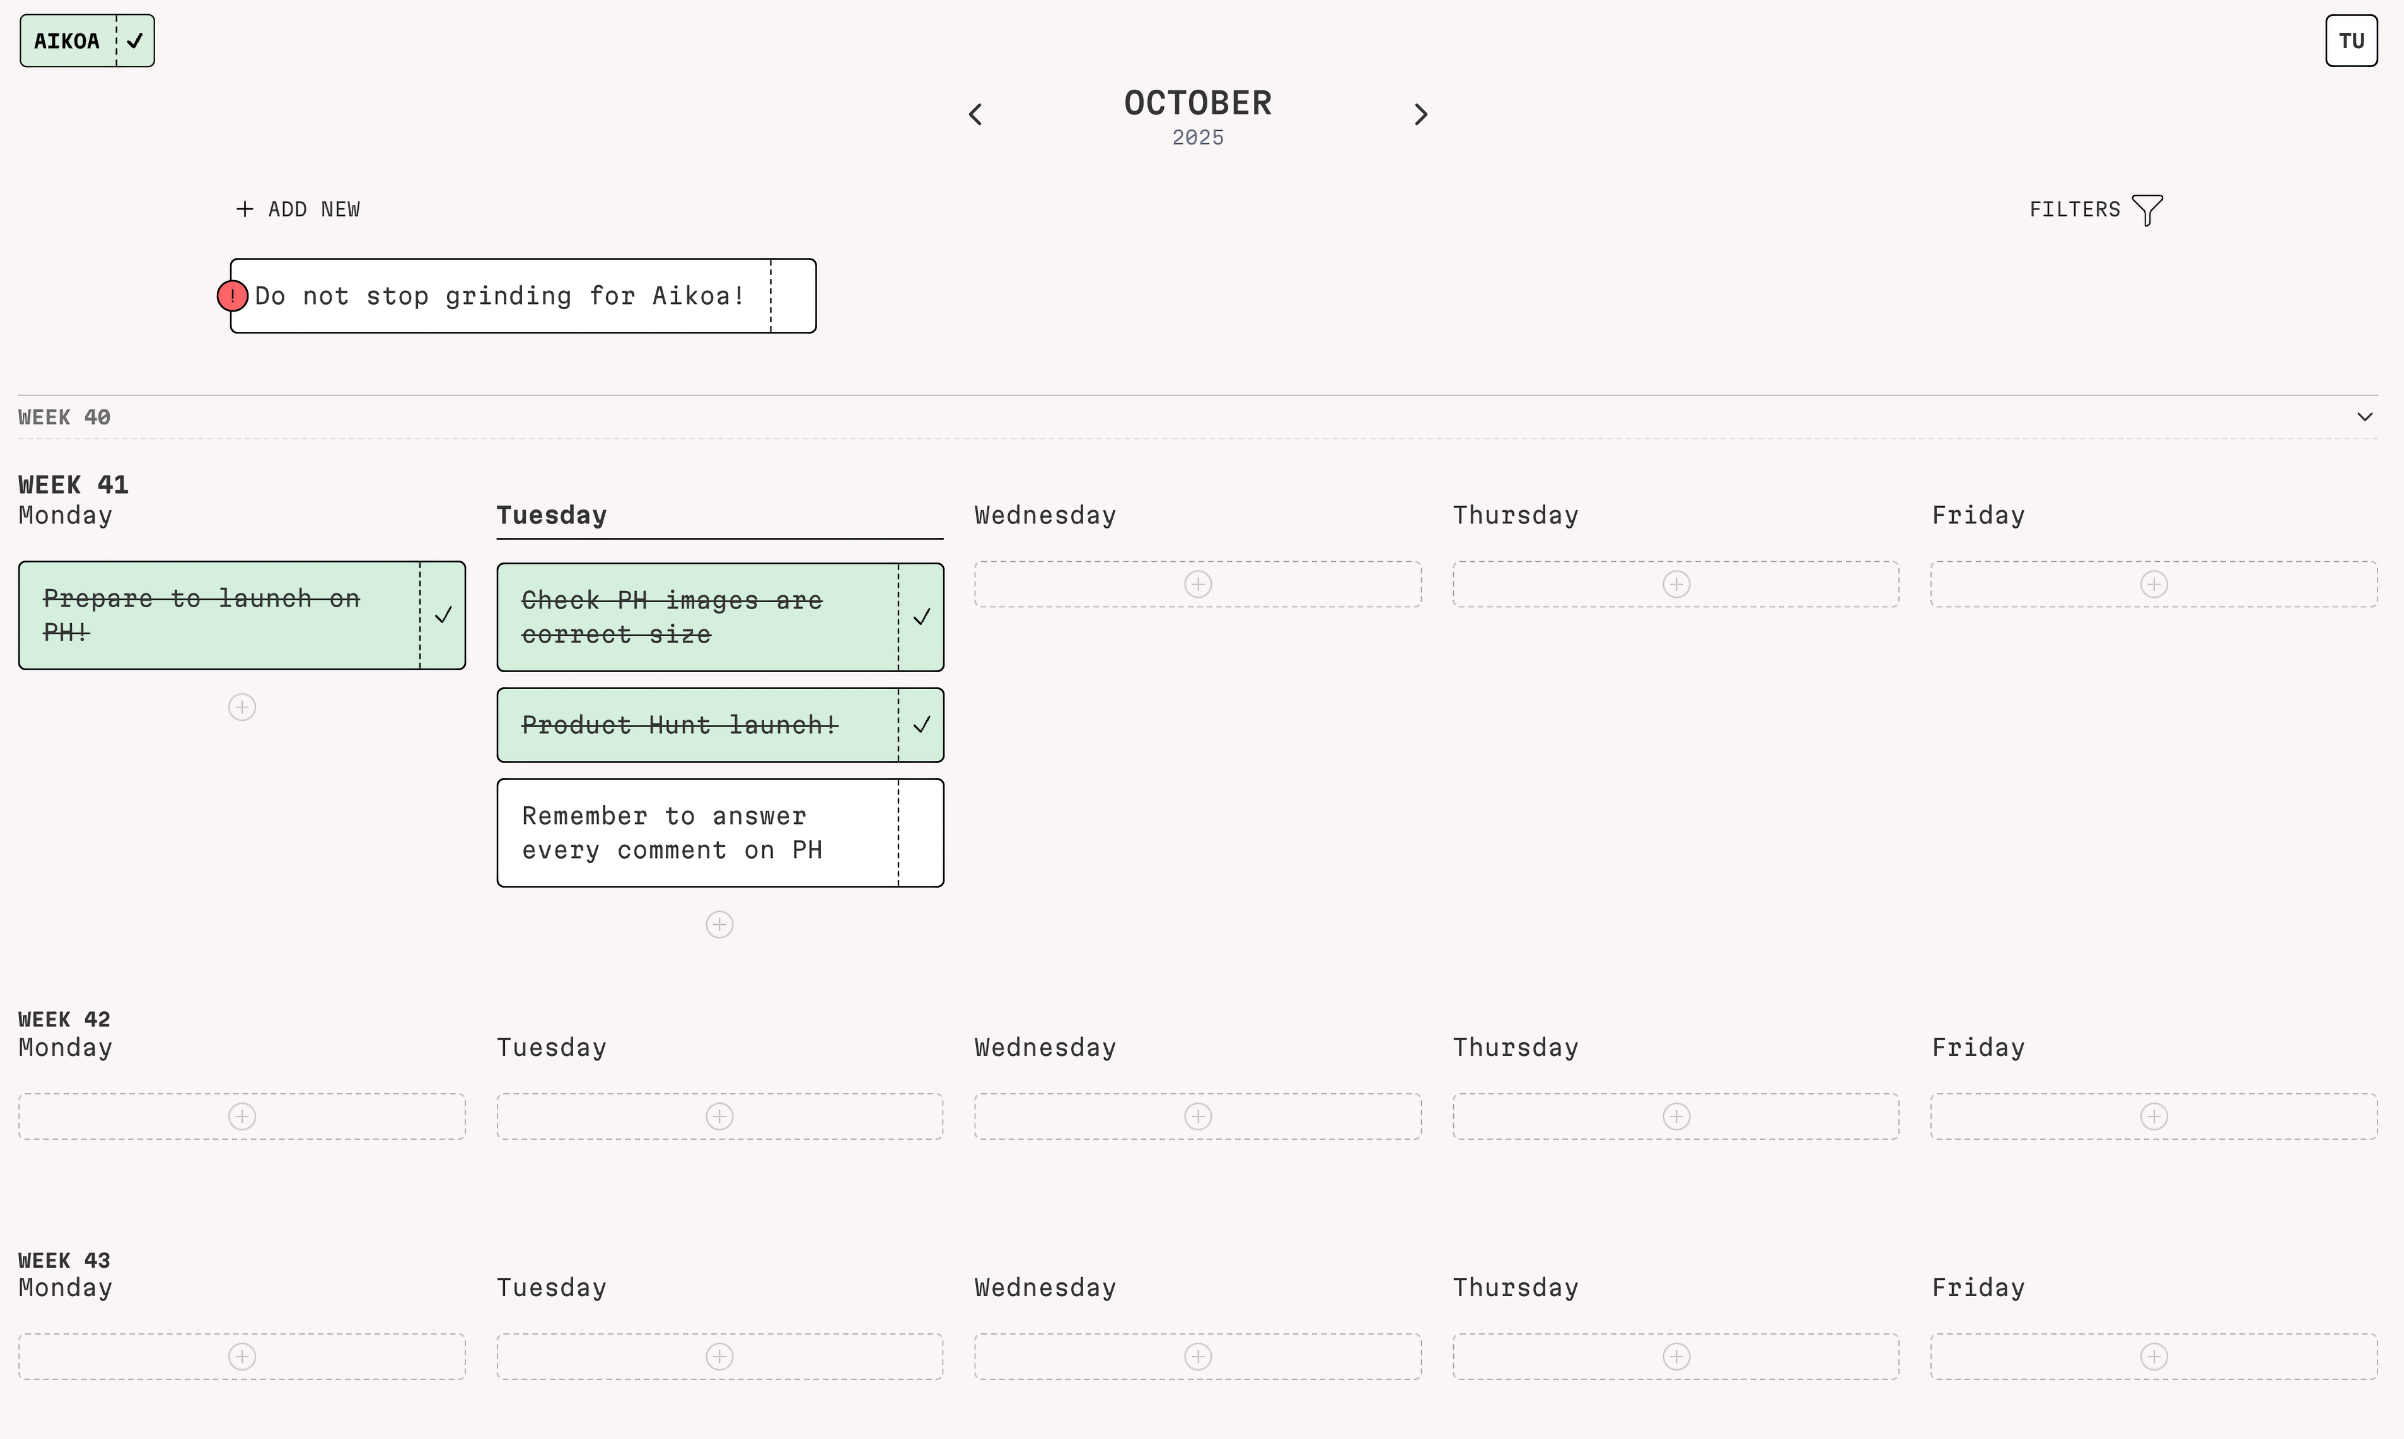2404x1439 pixels.
Task: Click the red priority alert icon
Action: [233, 296]
